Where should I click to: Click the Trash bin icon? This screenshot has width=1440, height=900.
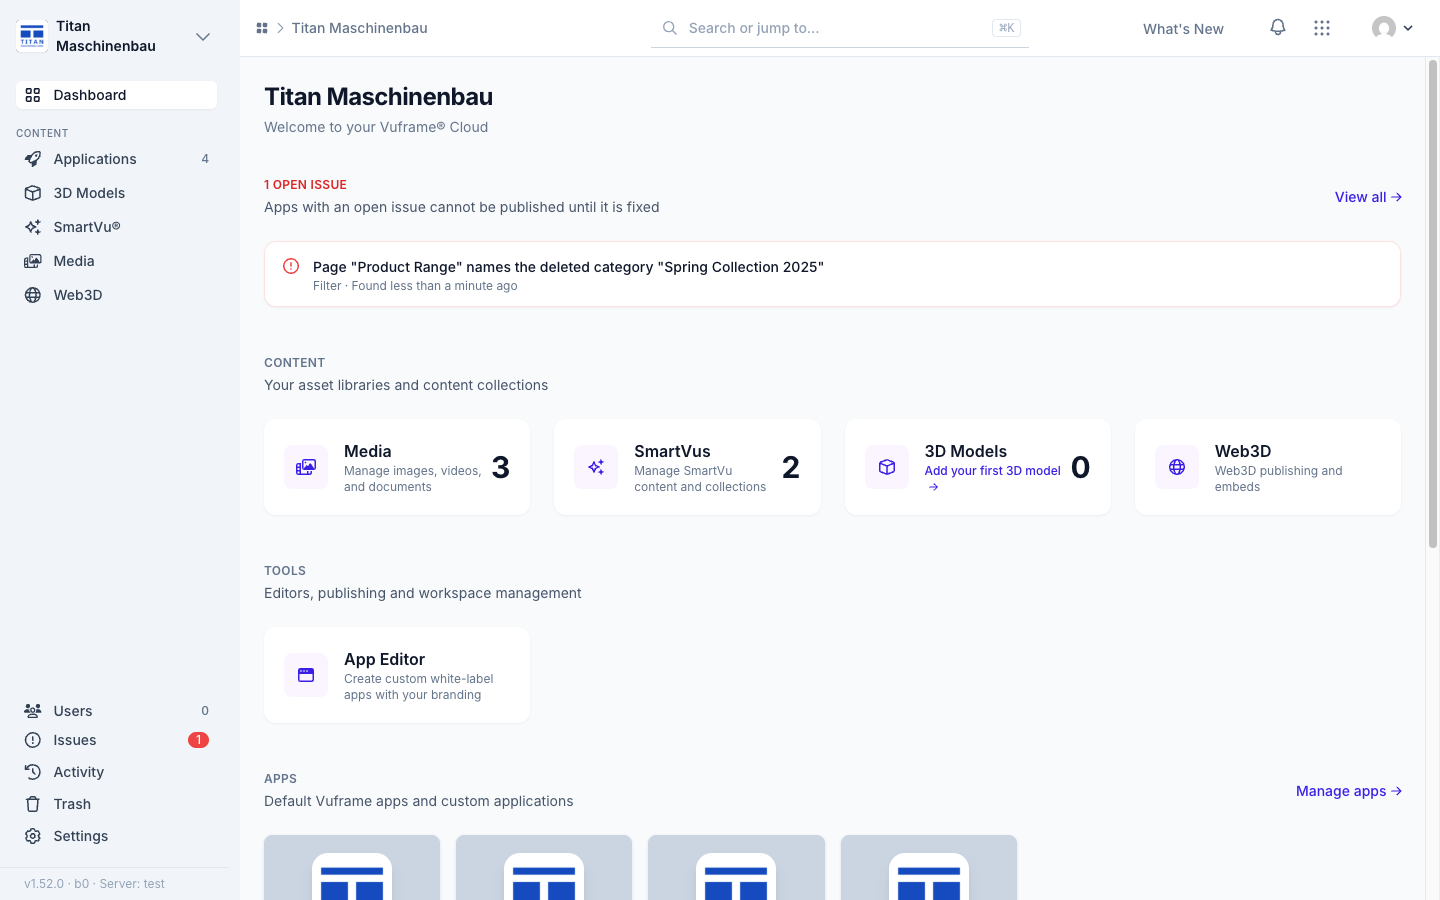click(x=33, y=804)
